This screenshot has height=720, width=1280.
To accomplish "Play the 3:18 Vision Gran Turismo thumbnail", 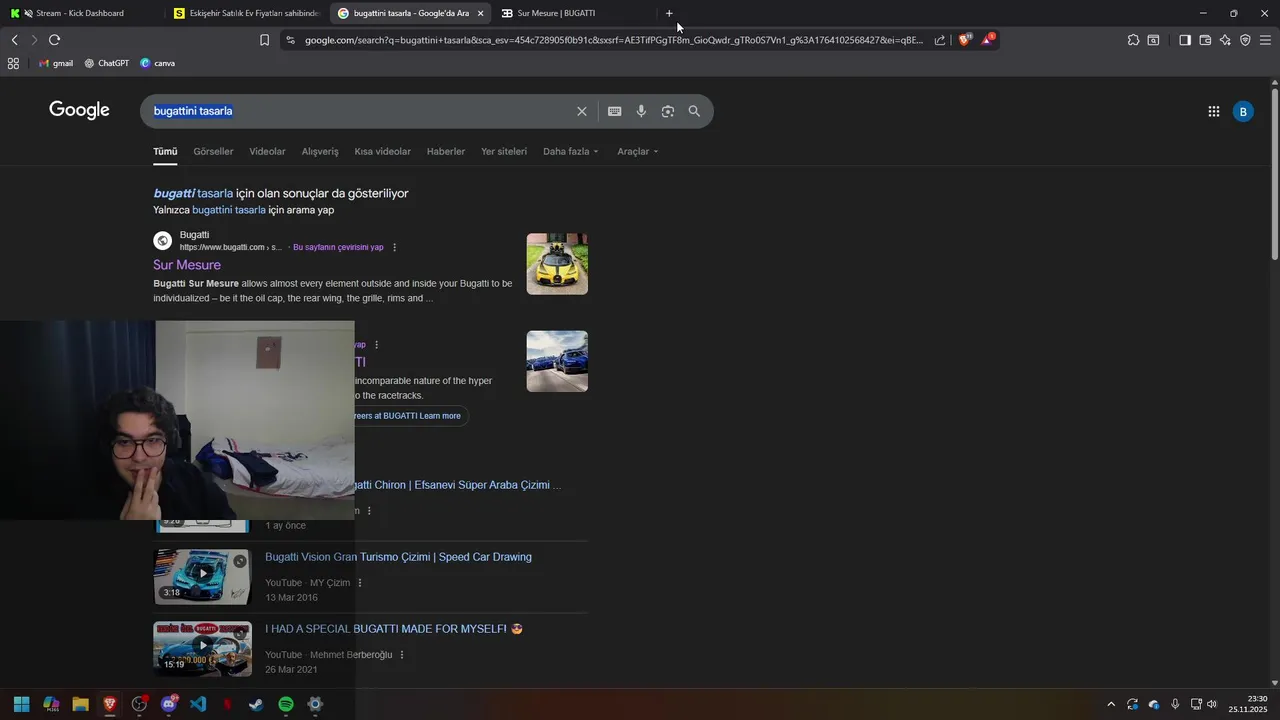I will tap(202, 575).
